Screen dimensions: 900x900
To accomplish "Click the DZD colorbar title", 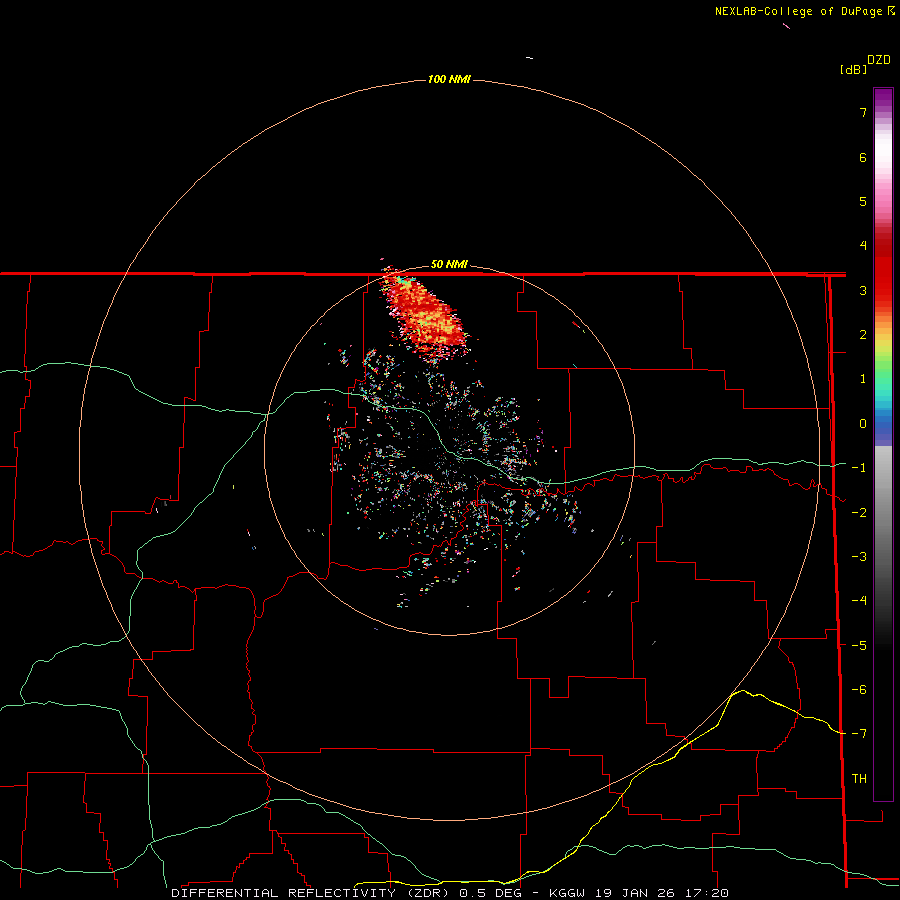I will point(879,60).
